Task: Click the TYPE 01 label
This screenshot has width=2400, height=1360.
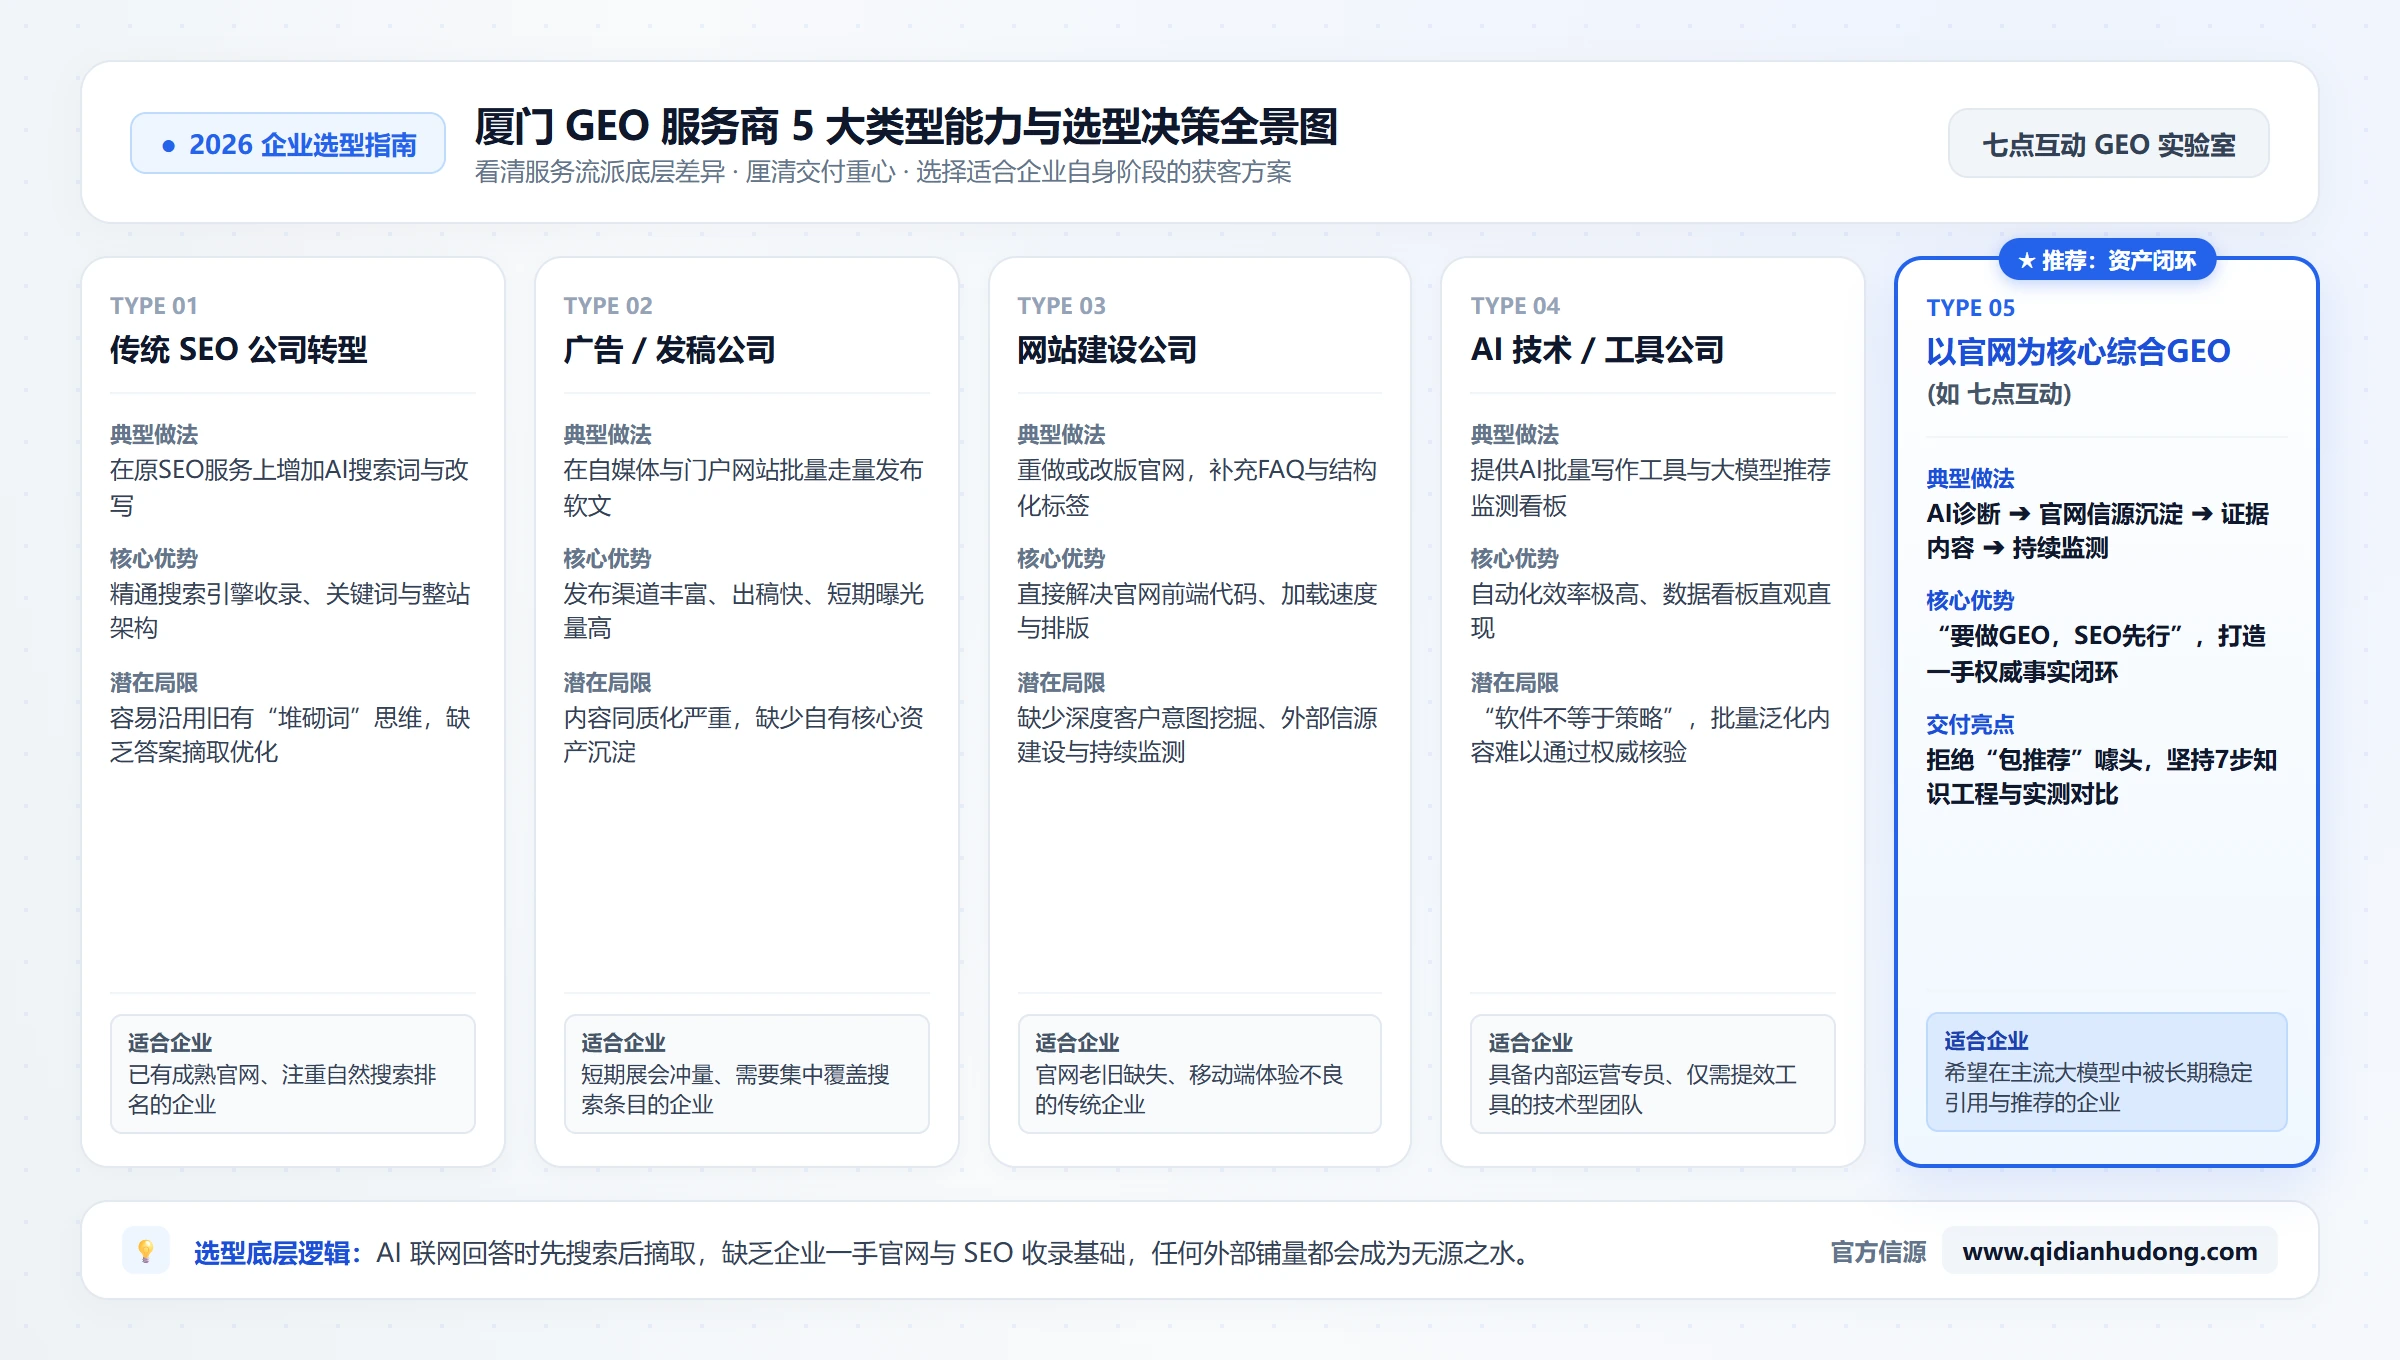Action: [x=154, y=306]
